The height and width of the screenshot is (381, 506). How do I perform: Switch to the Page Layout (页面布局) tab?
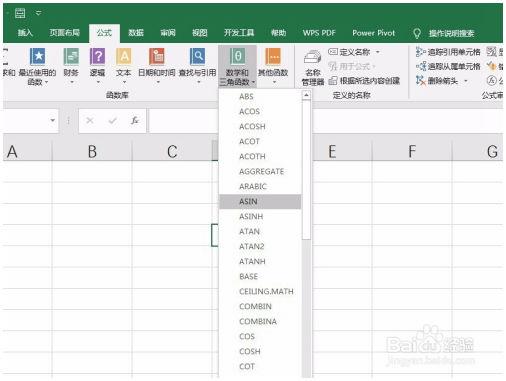point(65,33)
